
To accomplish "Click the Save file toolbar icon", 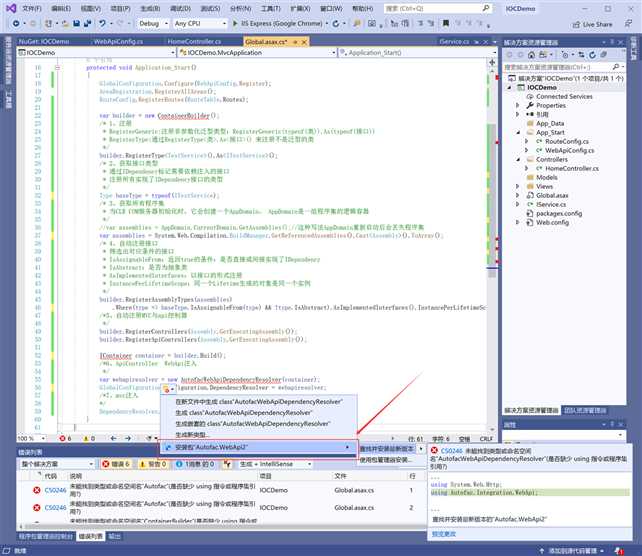I will tap(76, 24).
